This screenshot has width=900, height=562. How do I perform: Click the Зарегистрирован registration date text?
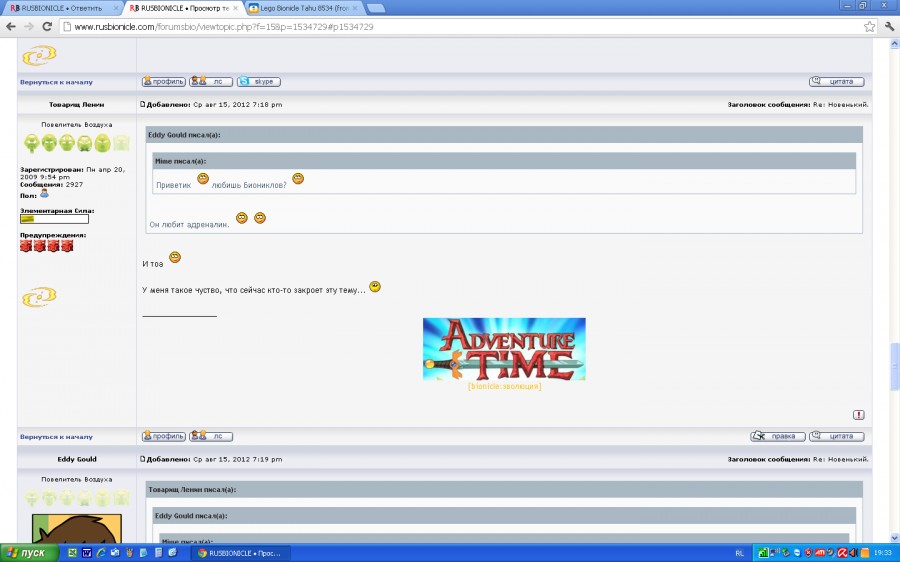coord(73,173)
